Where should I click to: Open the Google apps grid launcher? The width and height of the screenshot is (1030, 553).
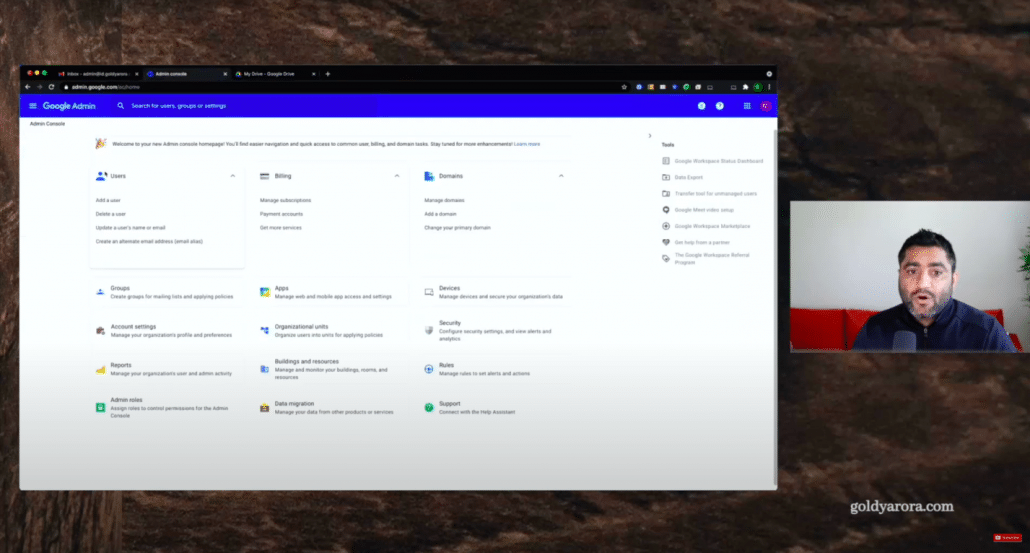[747, 106]
